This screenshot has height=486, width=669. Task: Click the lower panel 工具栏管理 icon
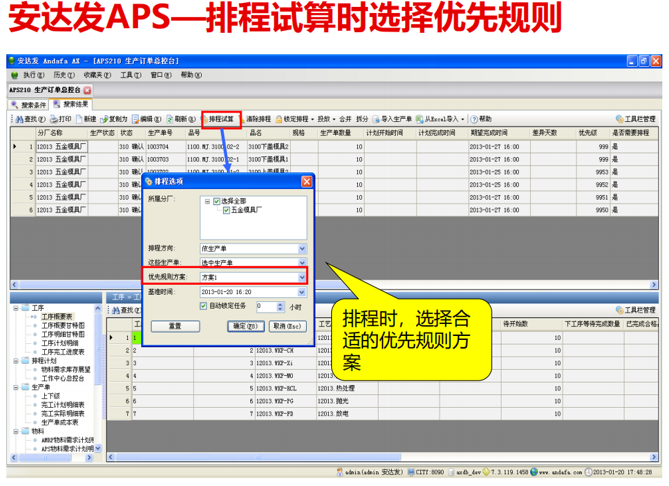[620, 310]
